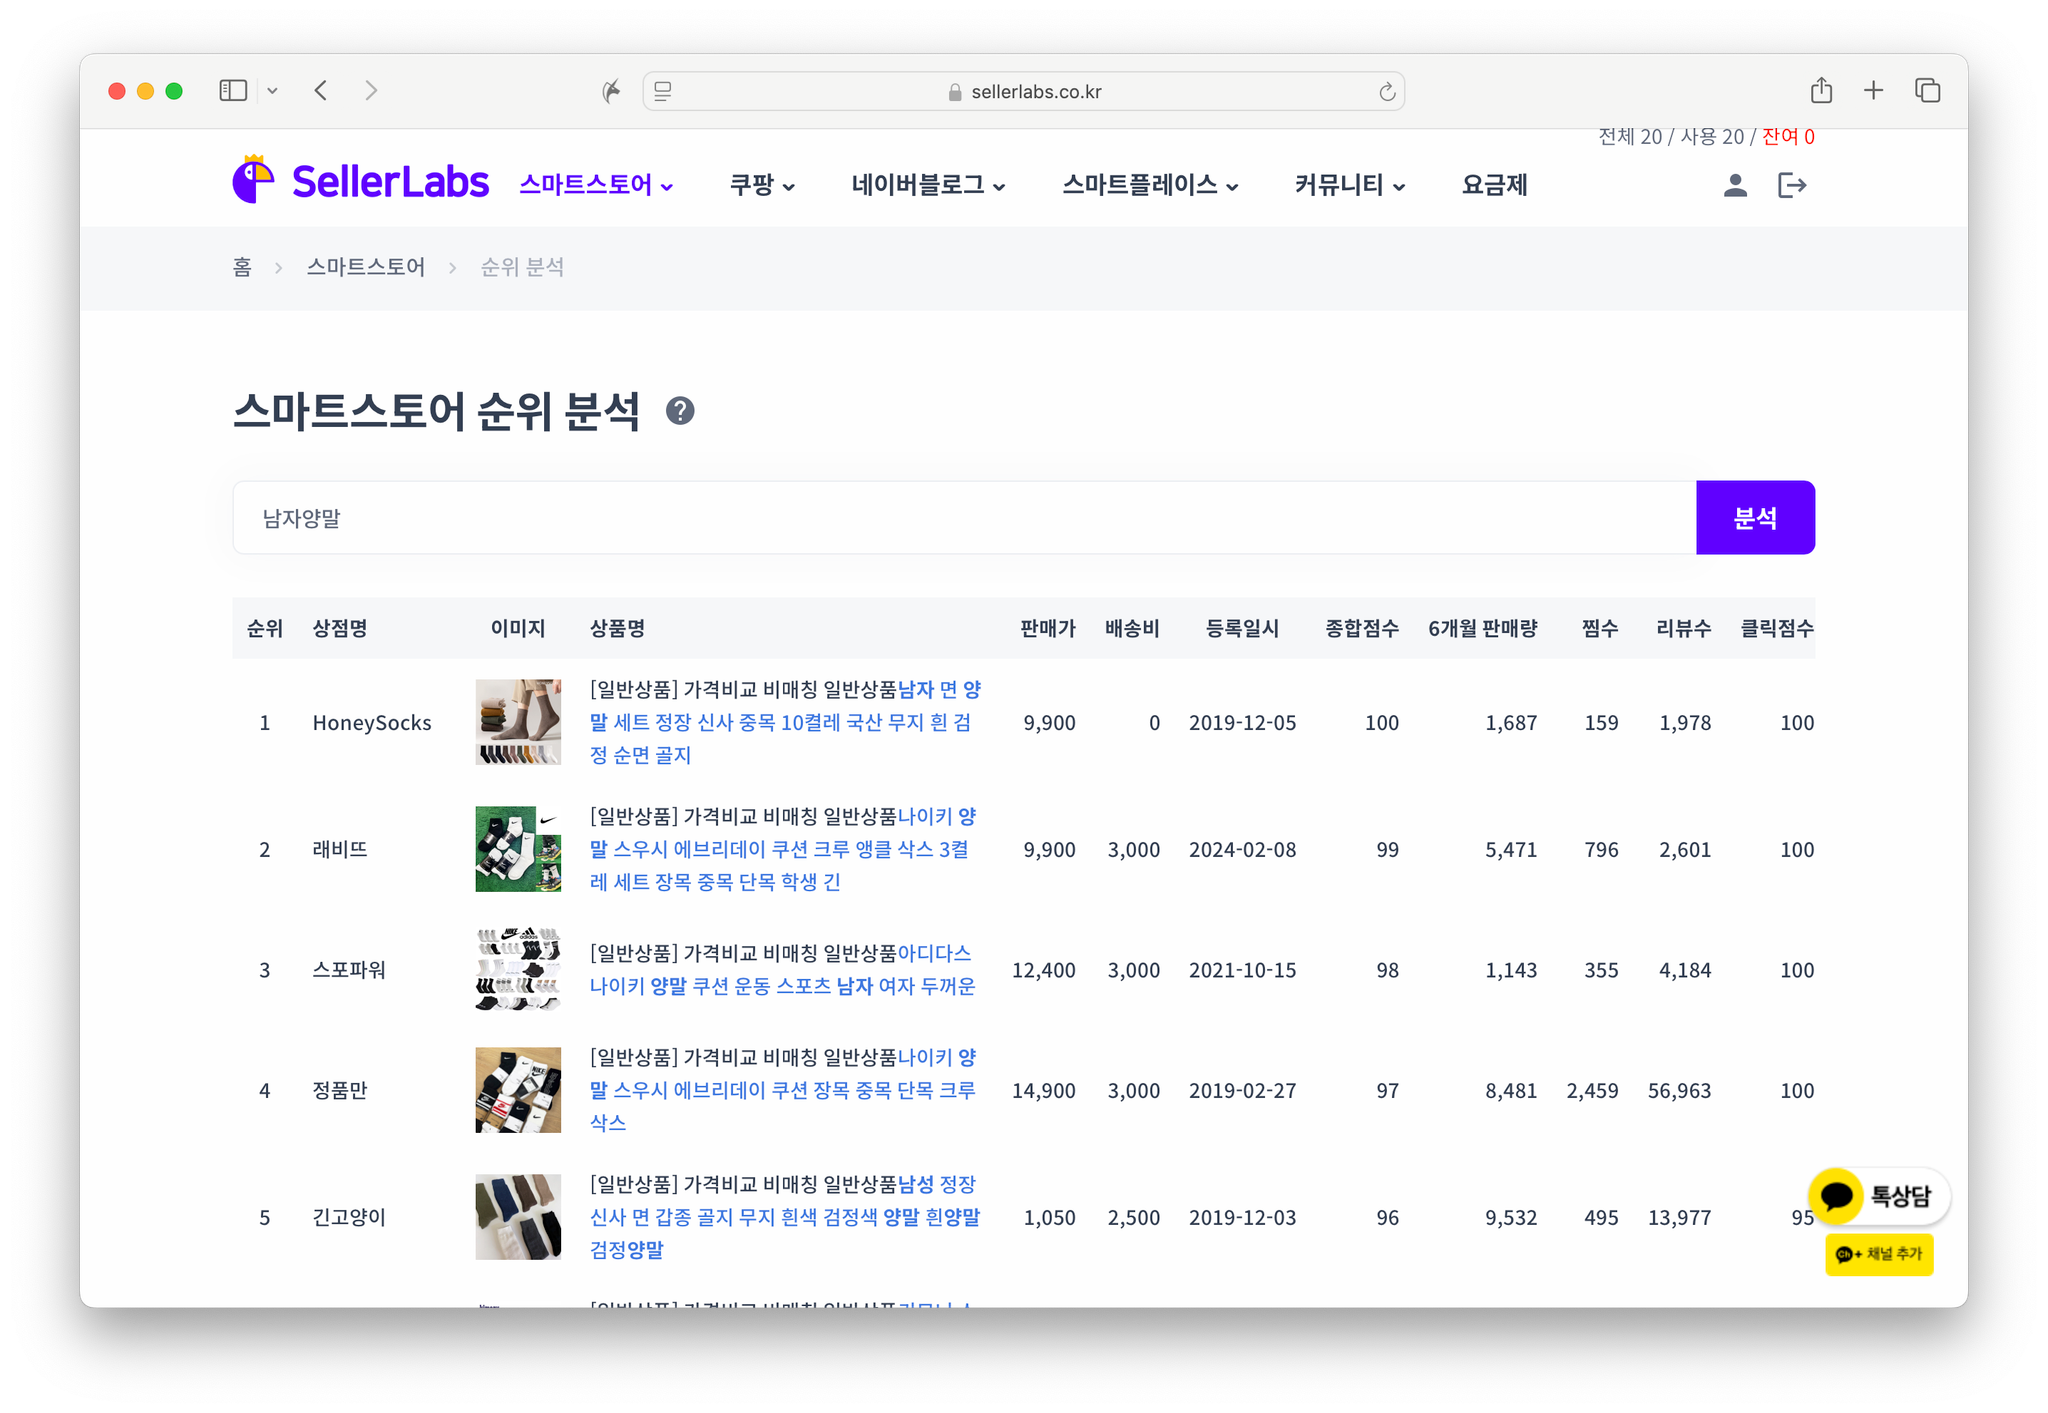Open the 톡상담 KakaoTalk chat button
2048x1413 pixels.
[x=1878, y=1196]
